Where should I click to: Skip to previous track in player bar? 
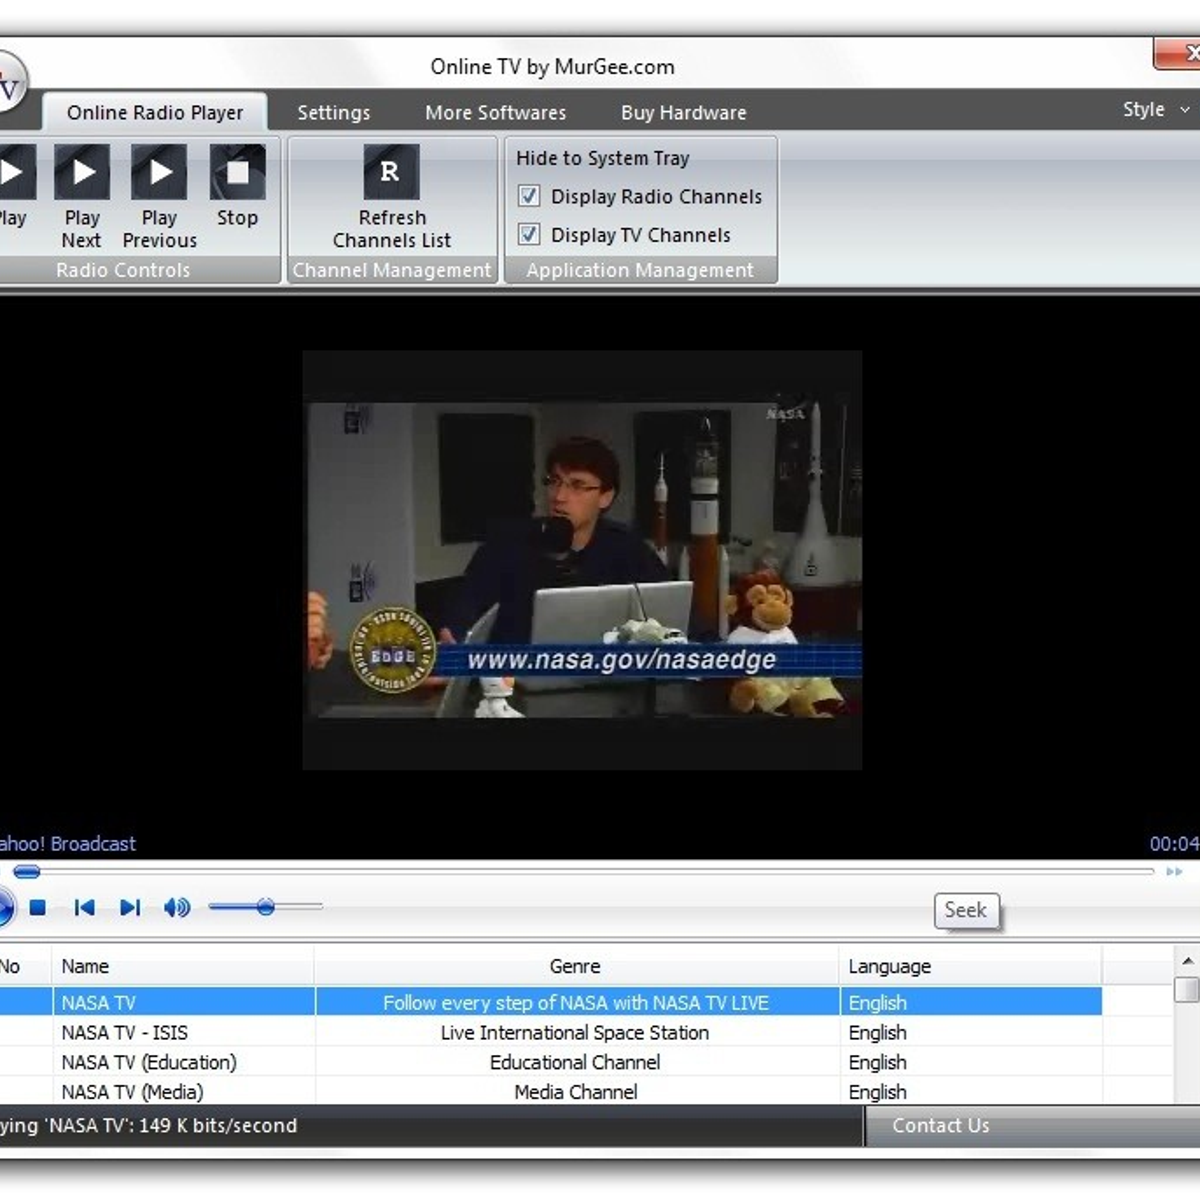84,907
